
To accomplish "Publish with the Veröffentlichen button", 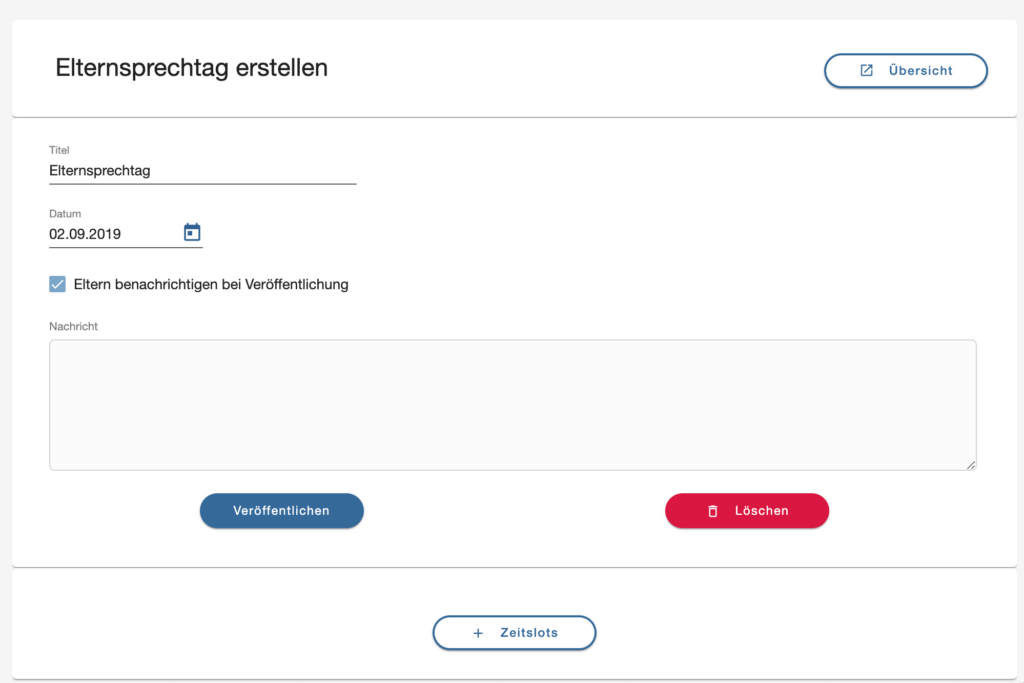I will click(281, 511).
